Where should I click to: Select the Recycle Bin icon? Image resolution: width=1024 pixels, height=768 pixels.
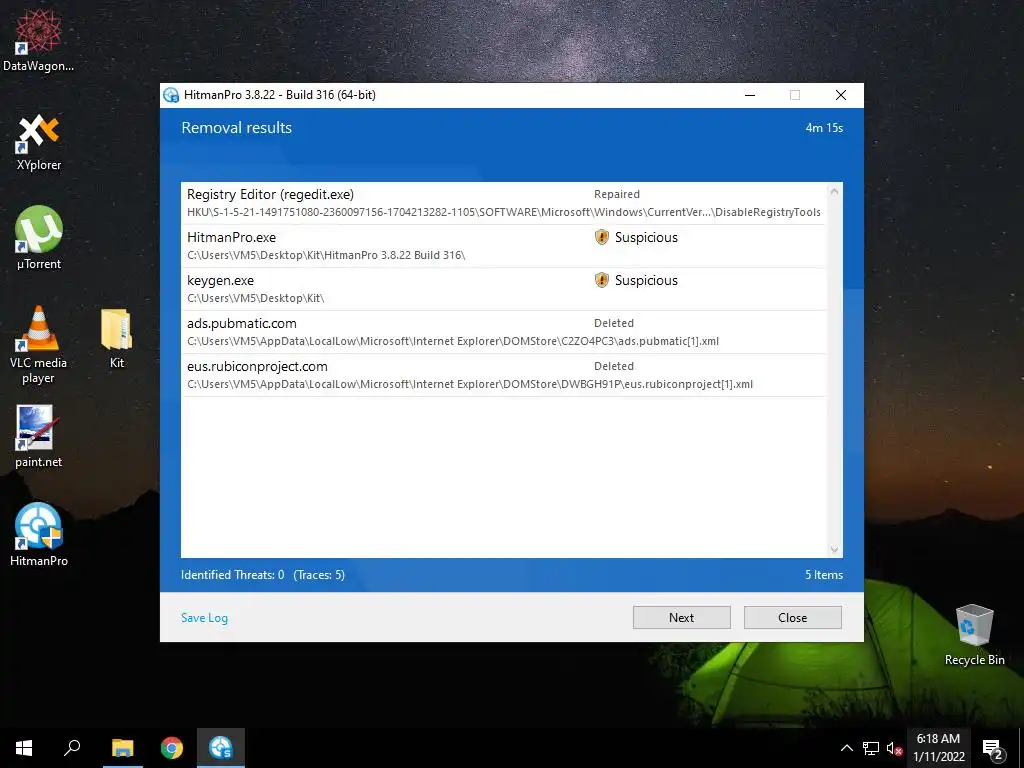(x=974, y=635)
